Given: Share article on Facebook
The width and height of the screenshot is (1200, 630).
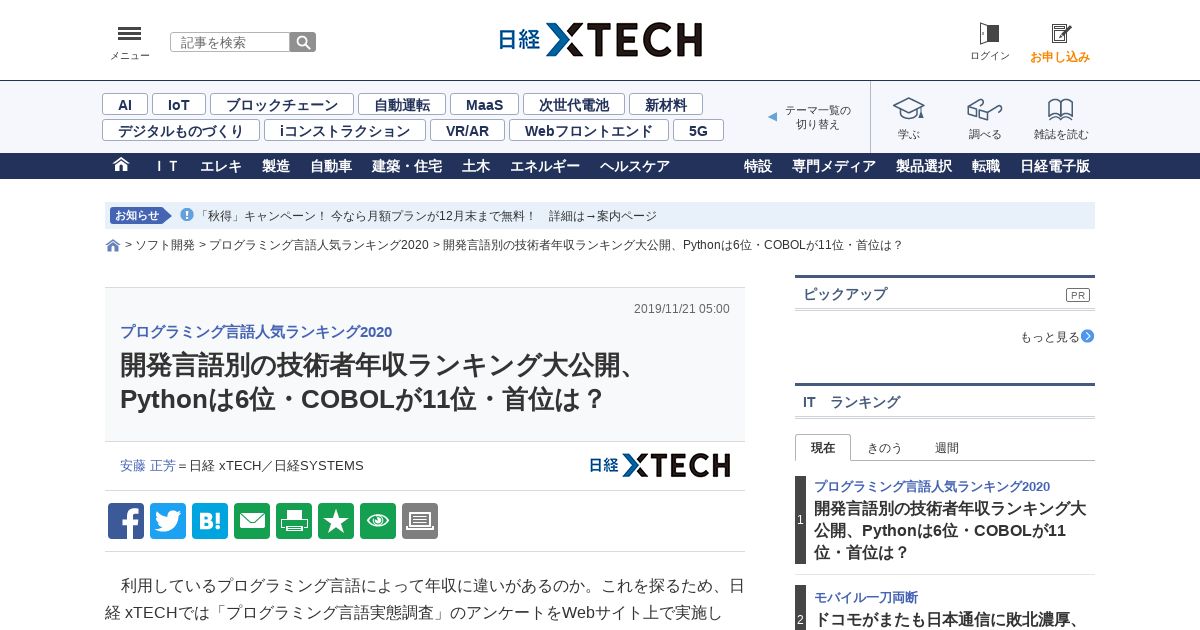Looking at the screenshot, I should click(x=126, y=521).
